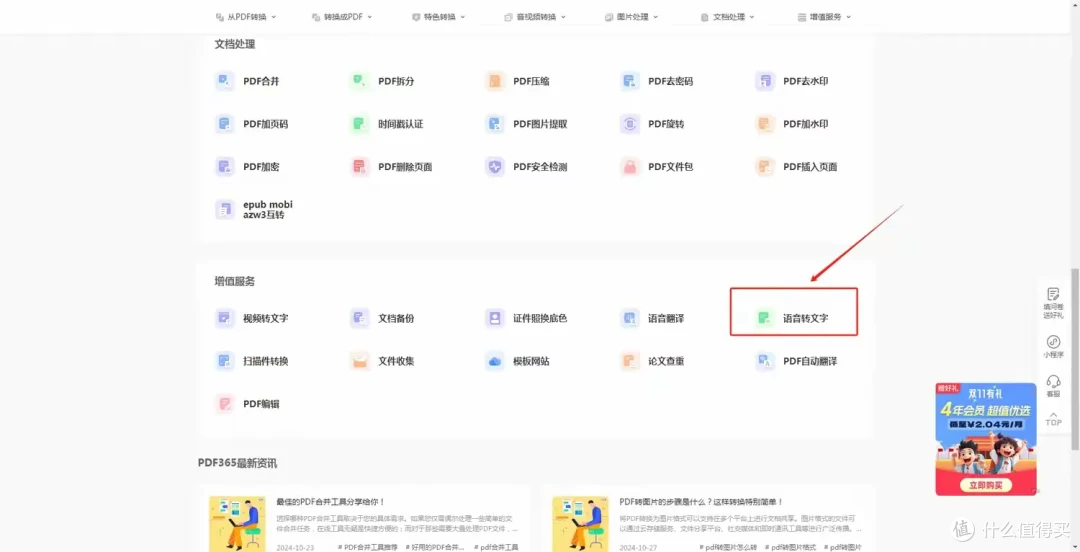1080x552 pixels.
Task: Click the 语音翻译 icon
Action: [x=630, y=318]
